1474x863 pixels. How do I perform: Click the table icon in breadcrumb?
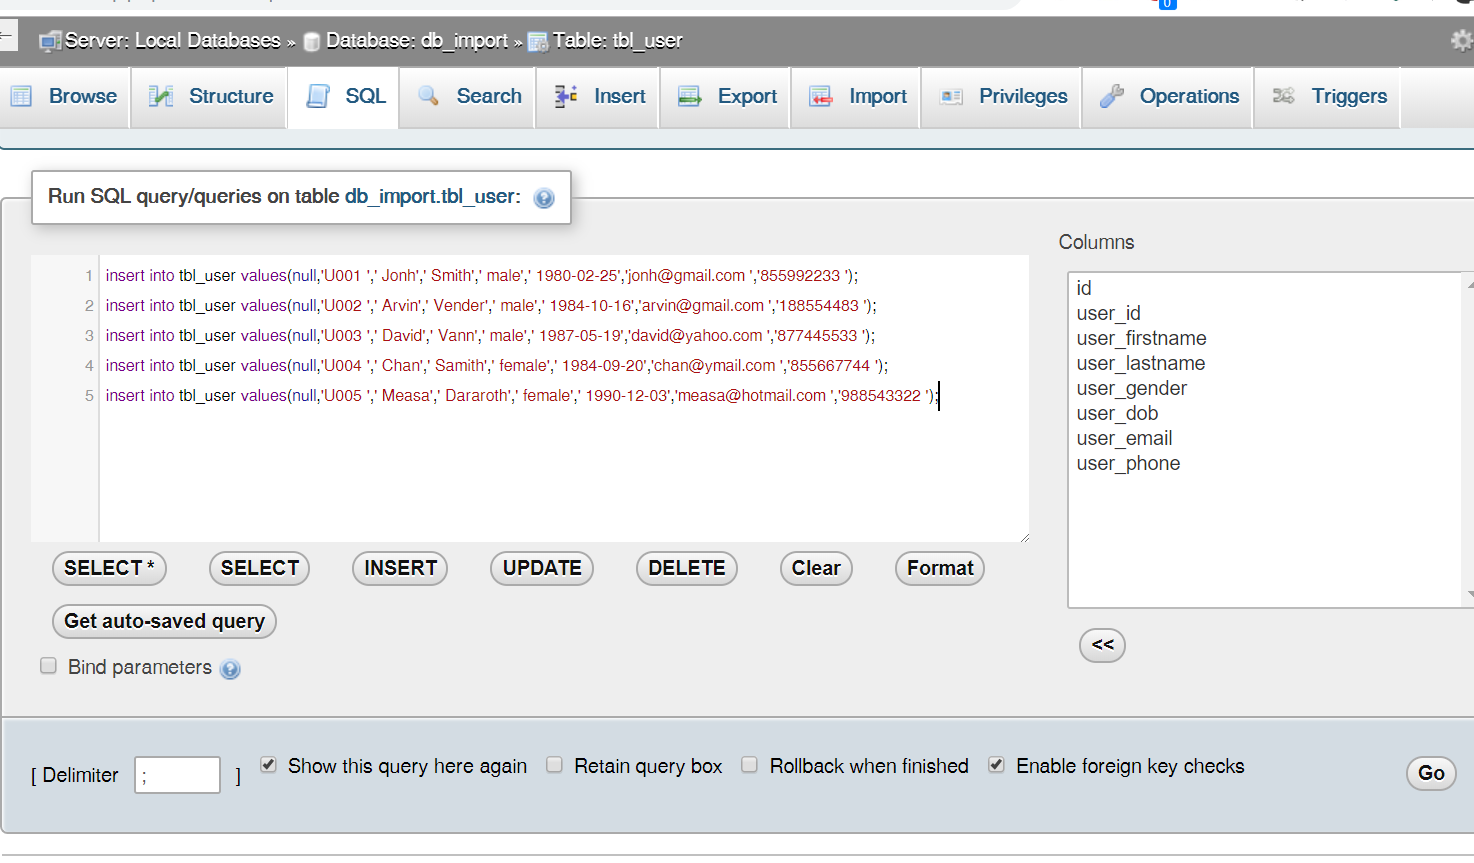[538, 41]
